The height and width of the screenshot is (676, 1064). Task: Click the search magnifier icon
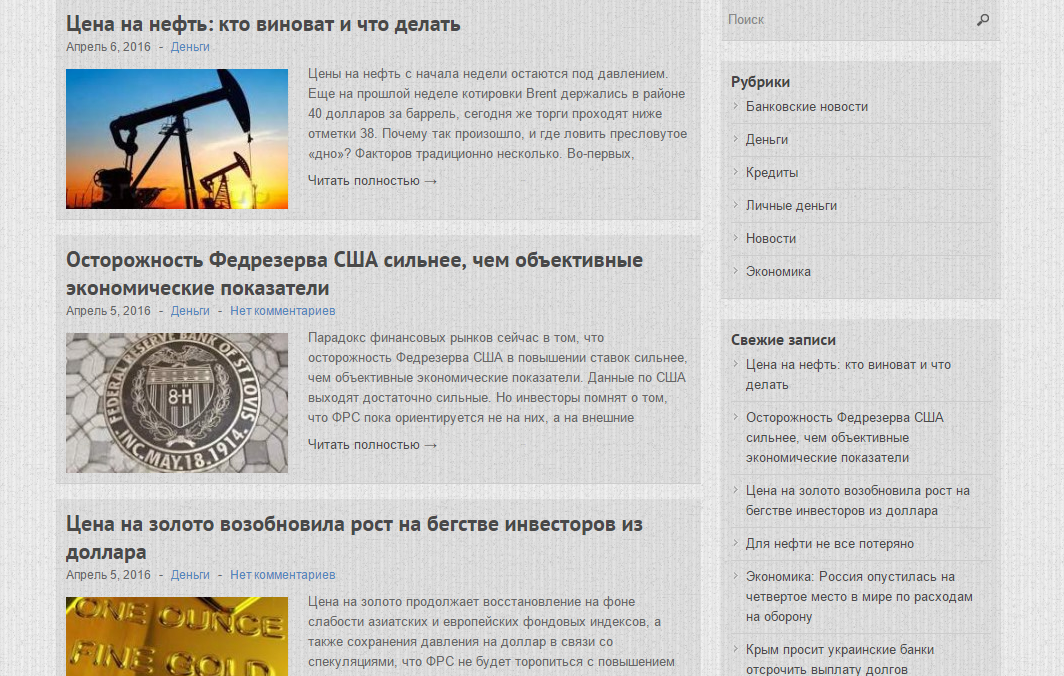(983, 20)
